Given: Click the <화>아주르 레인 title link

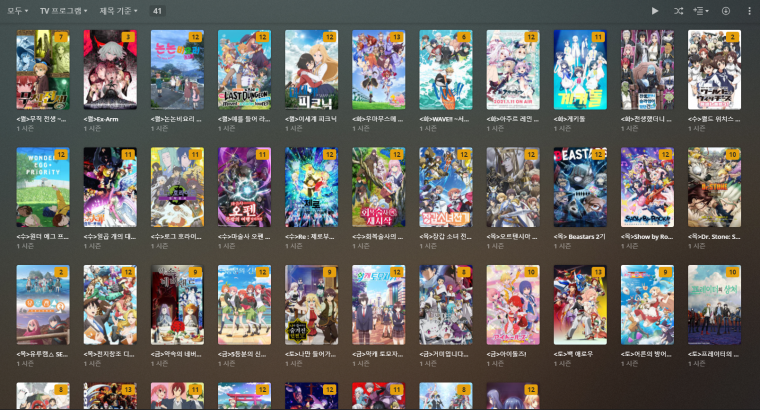Looking at the screenshot, I should (512, 119).
